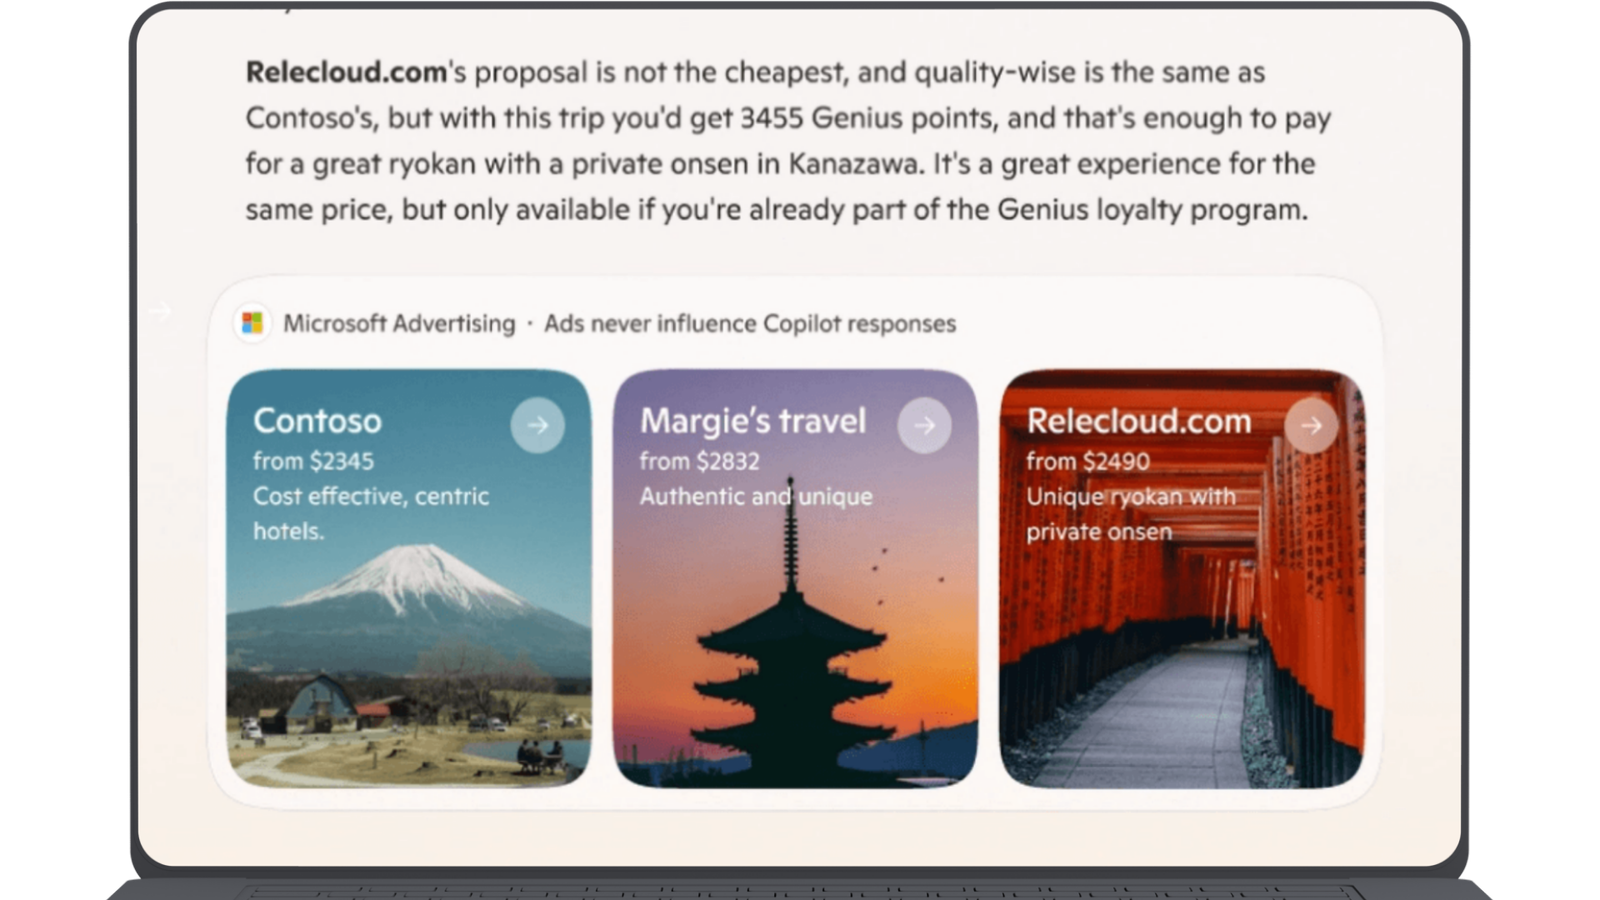Click the arrow icon on the Relecloud.com card
This screenshot has height=900, width=1600.
[x=1311, y=425]
